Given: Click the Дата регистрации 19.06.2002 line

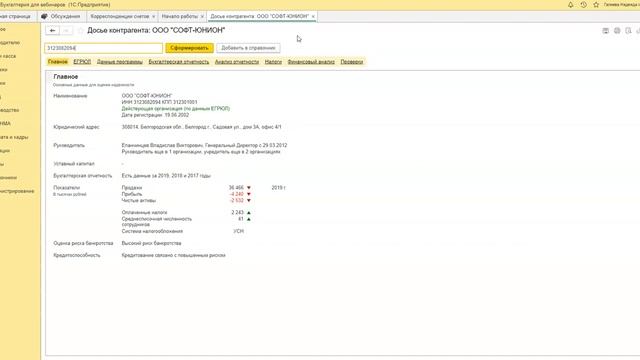Looking at the screenshot, I should (x=155, y=115).
